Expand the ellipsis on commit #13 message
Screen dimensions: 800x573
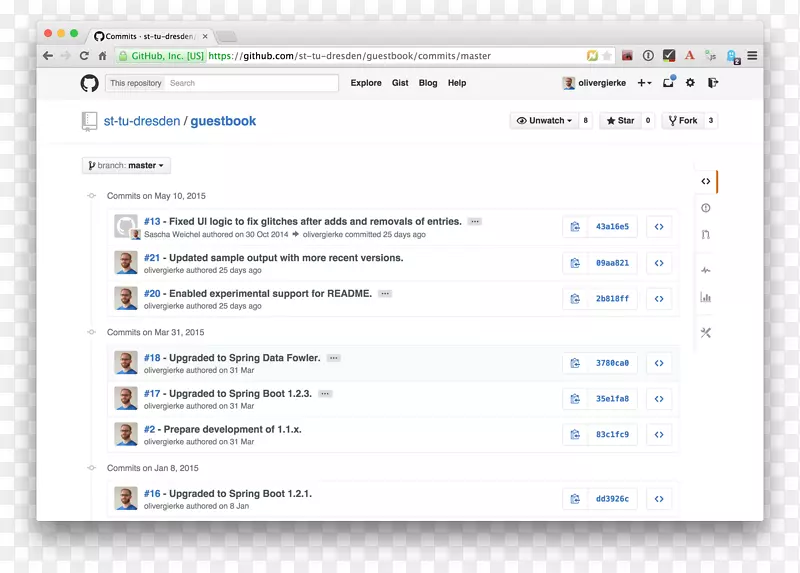point(475,222)
